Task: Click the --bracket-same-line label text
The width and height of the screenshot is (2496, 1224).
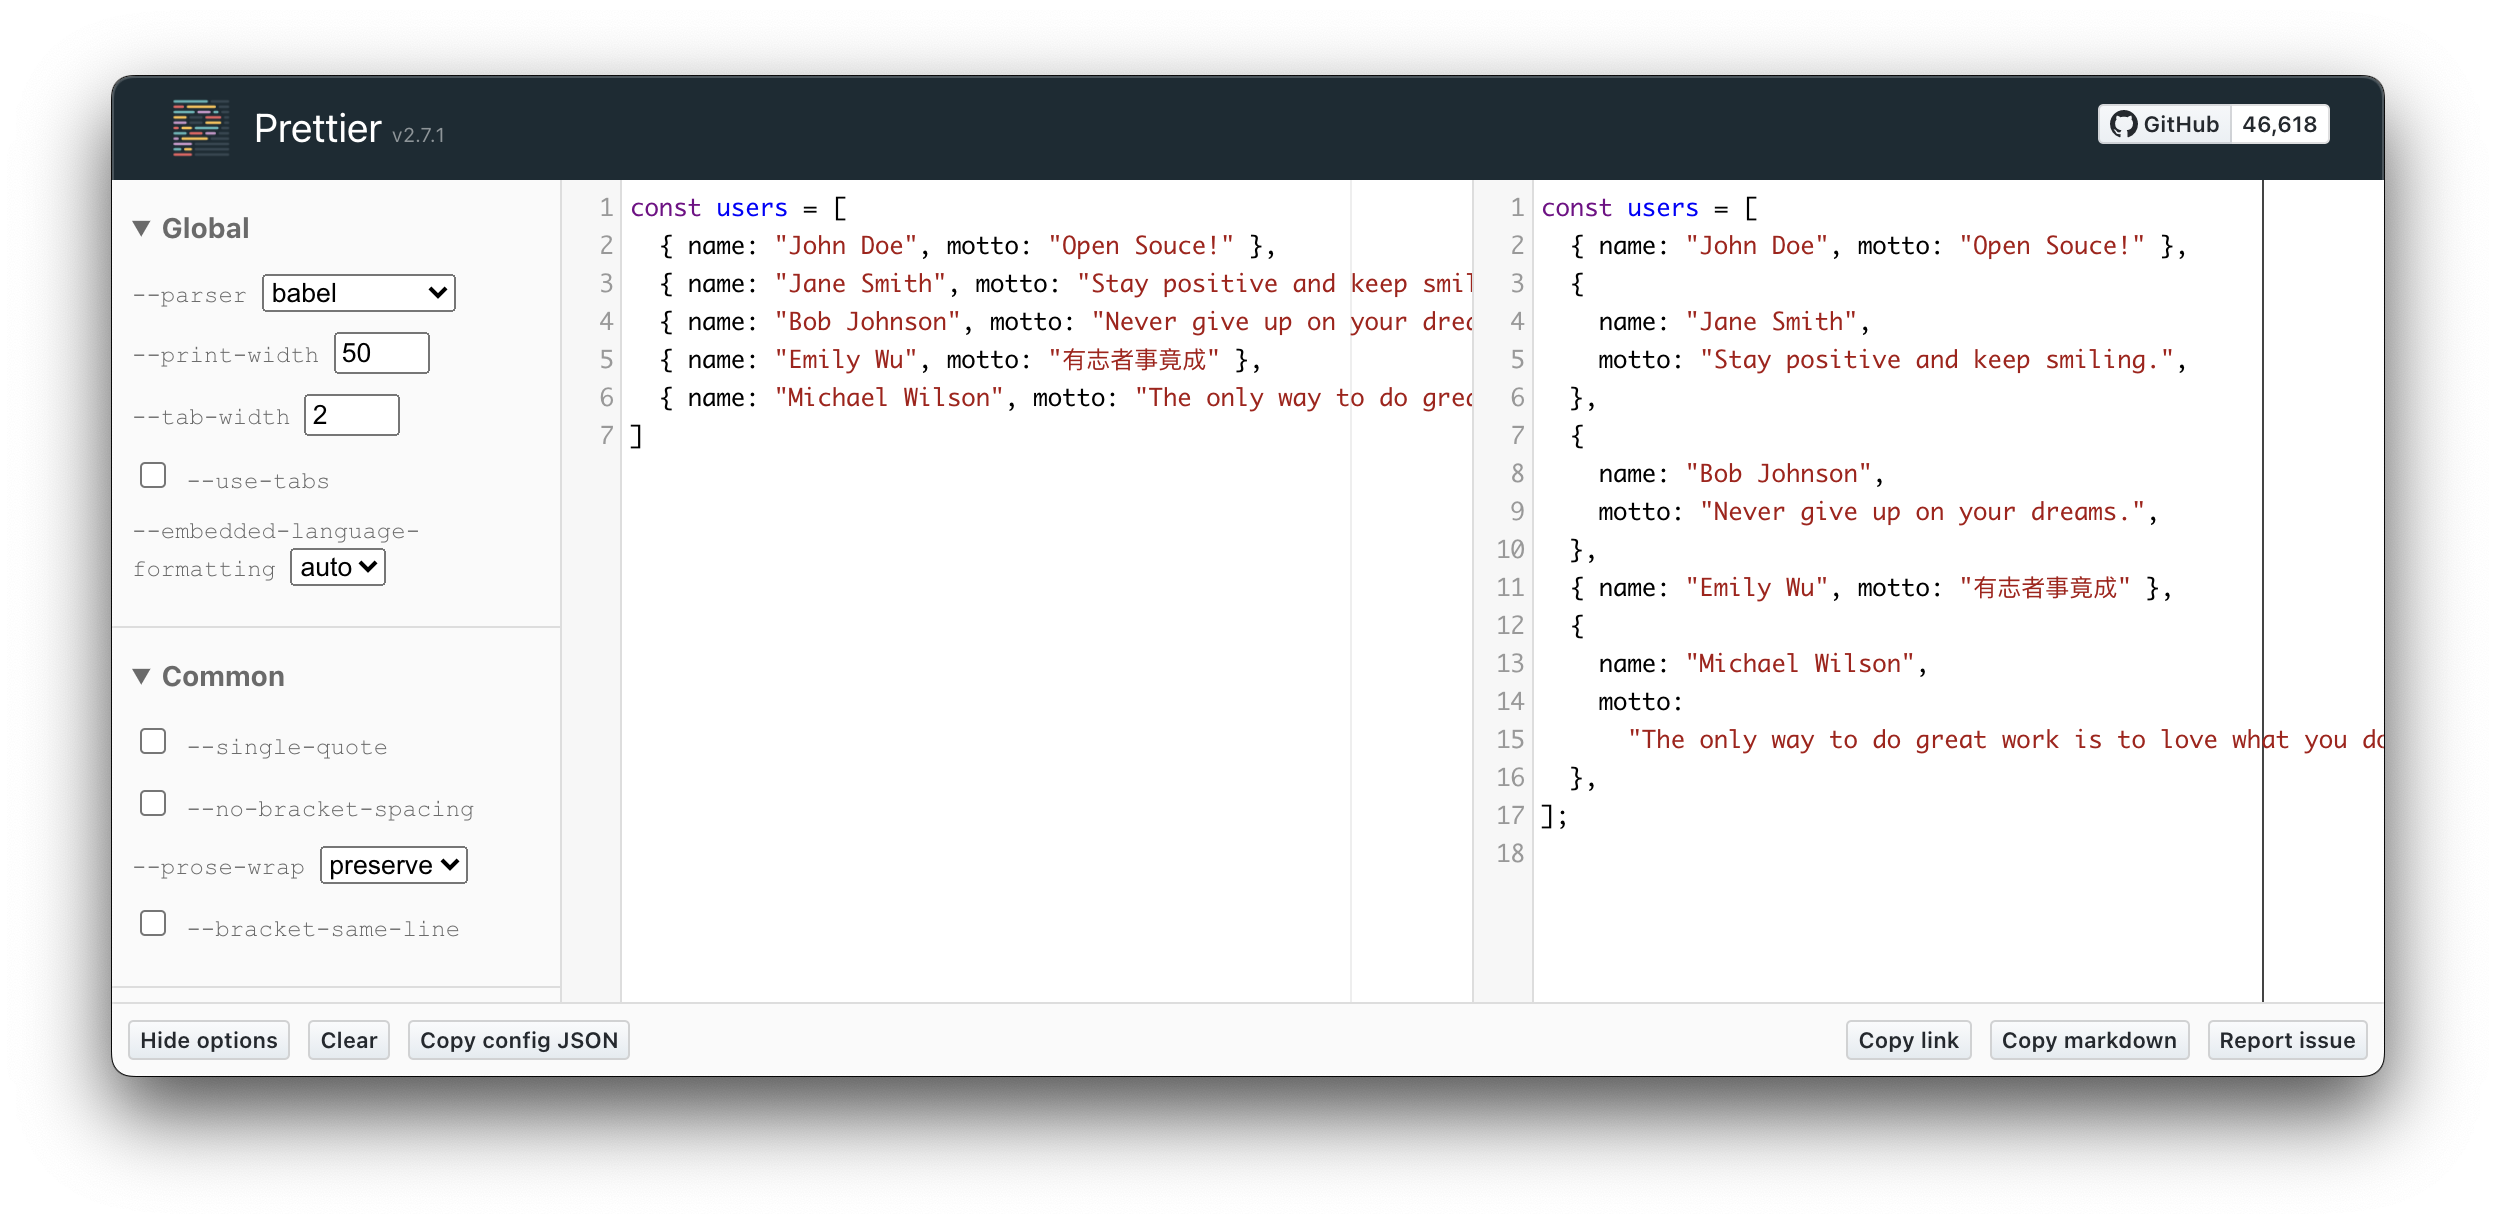Action: [323, 929]
